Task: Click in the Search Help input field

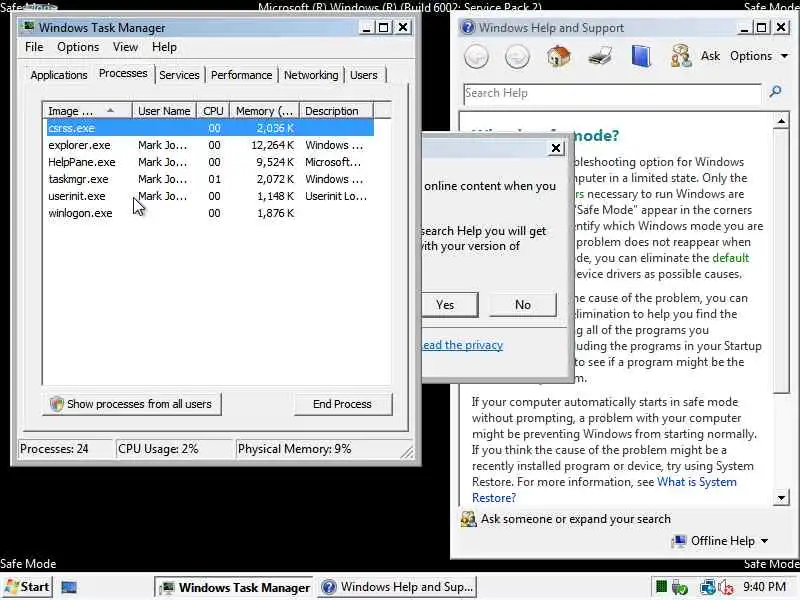Action: point(613,93)
